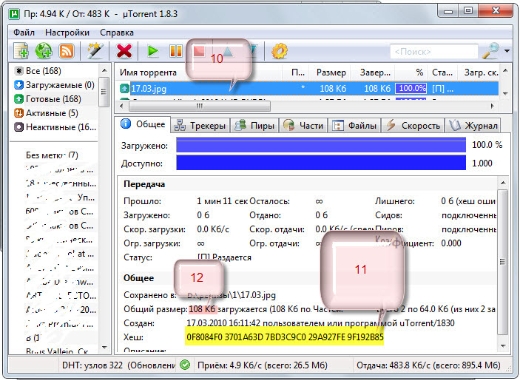Select Загружаемые (0) category
This screenshot has width=520, height=380.
[x=60, y=85]
